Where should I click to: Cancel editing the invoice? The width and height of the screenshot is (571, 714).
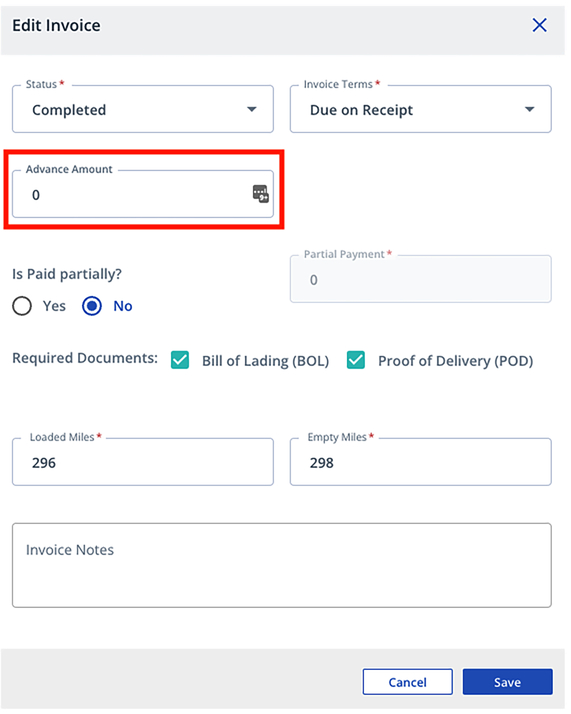pos(407,682)
